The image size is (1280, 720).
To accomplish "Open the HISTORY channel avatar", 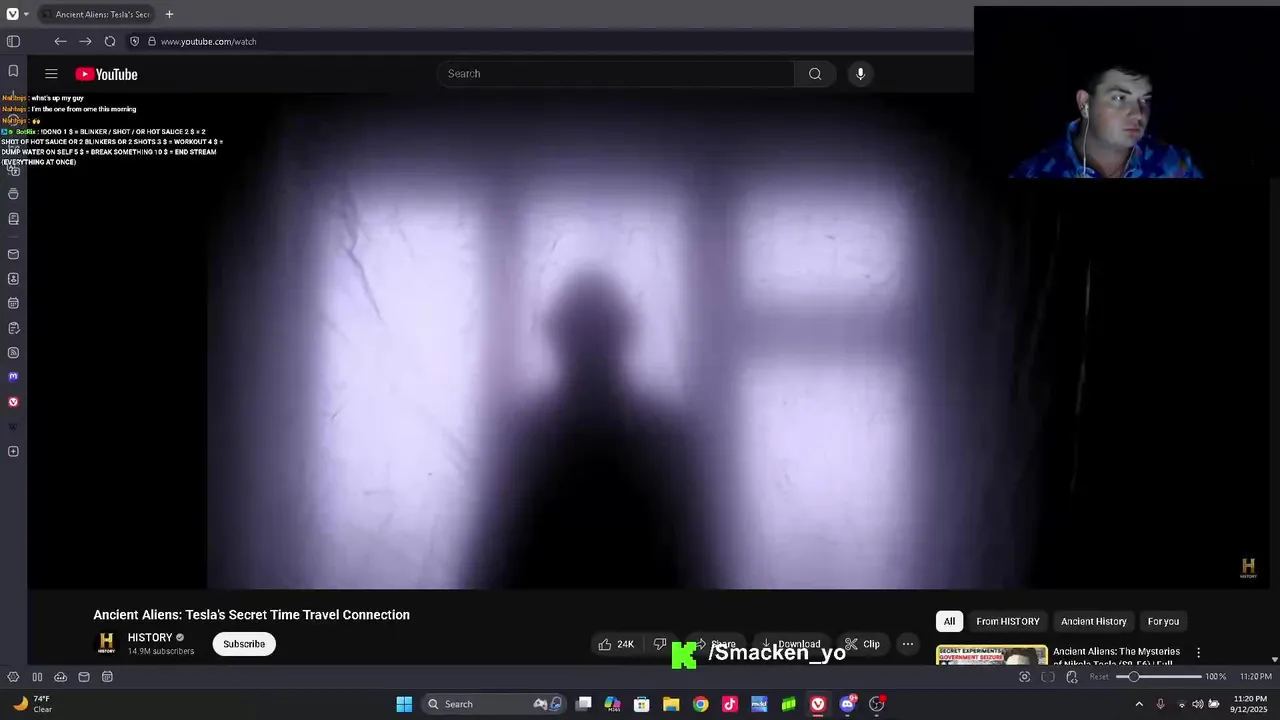I will (x=106, y=644).
